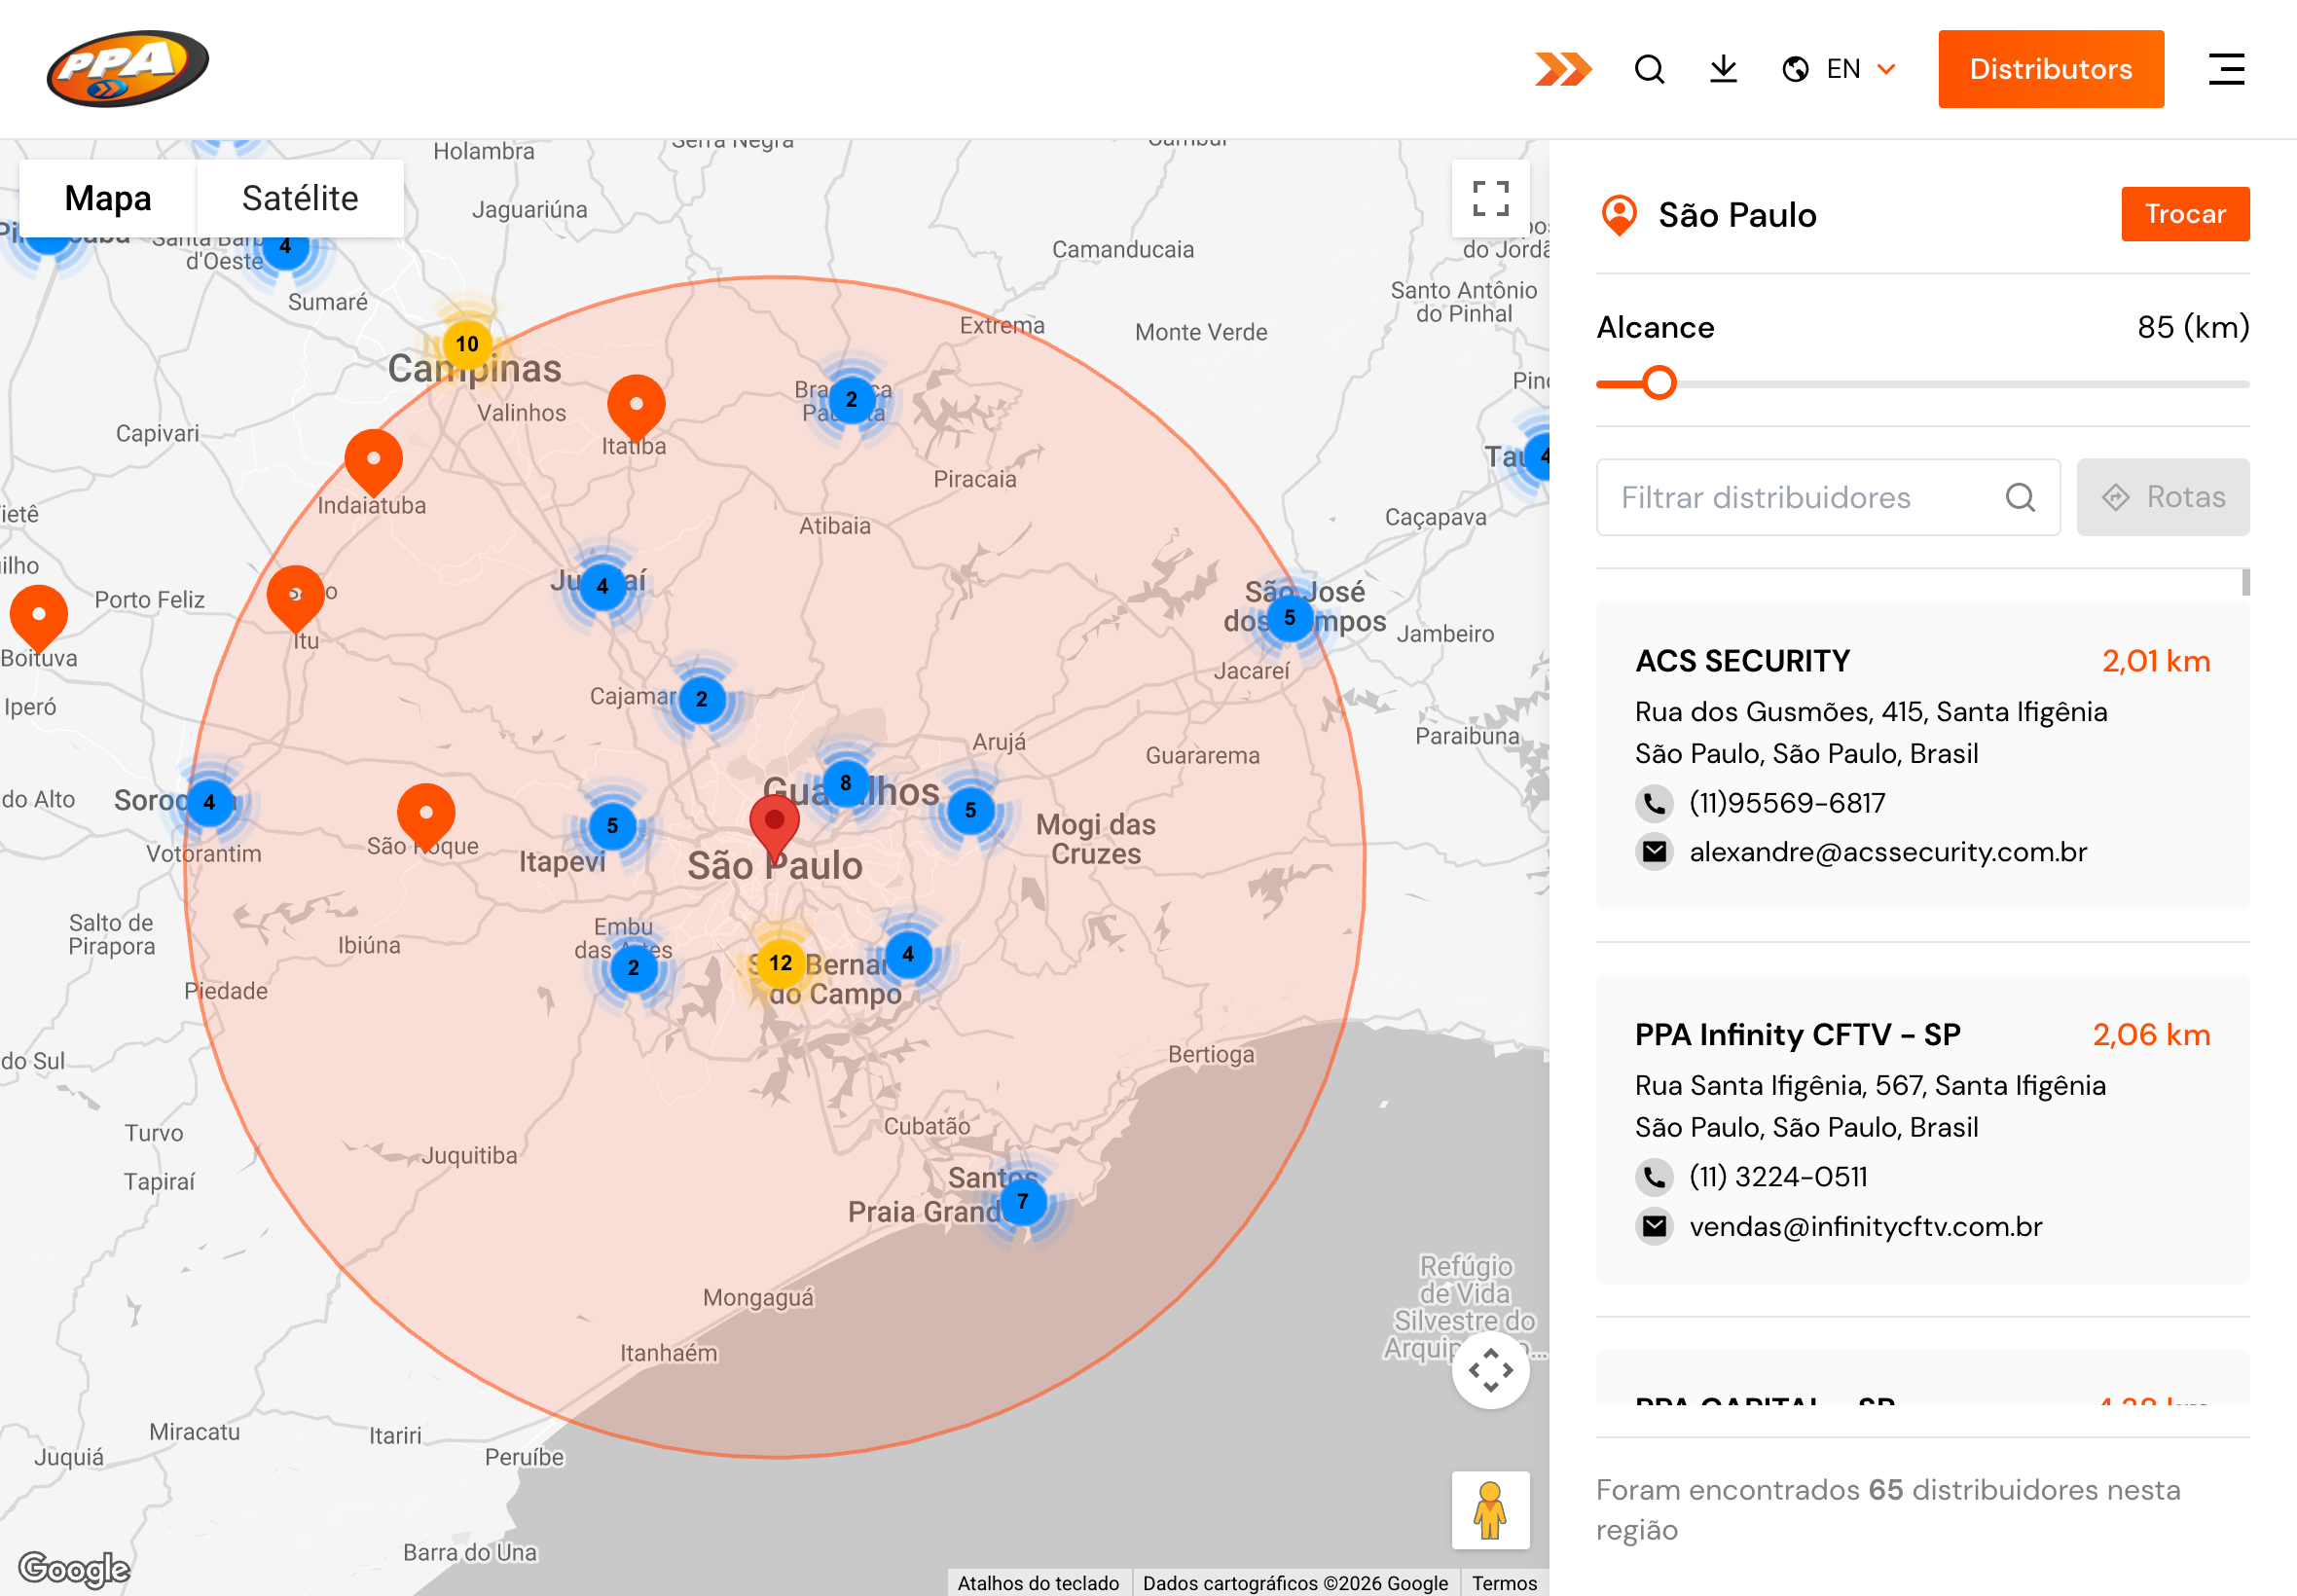
Task: Select the ACS SECURITY distributor card
Action: click(x=1922, y=755)
